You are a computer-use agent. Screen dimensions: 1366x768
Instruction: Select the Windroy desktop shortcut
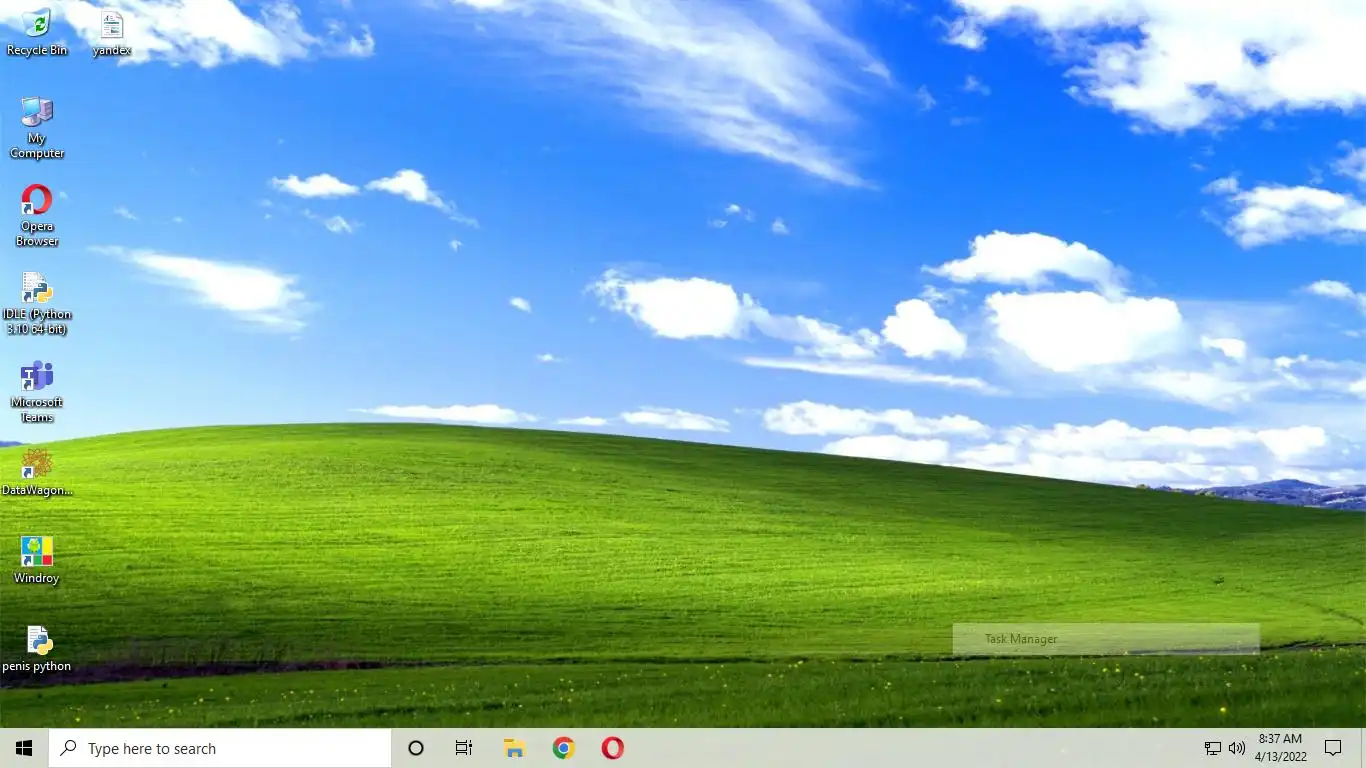point(37,560)
